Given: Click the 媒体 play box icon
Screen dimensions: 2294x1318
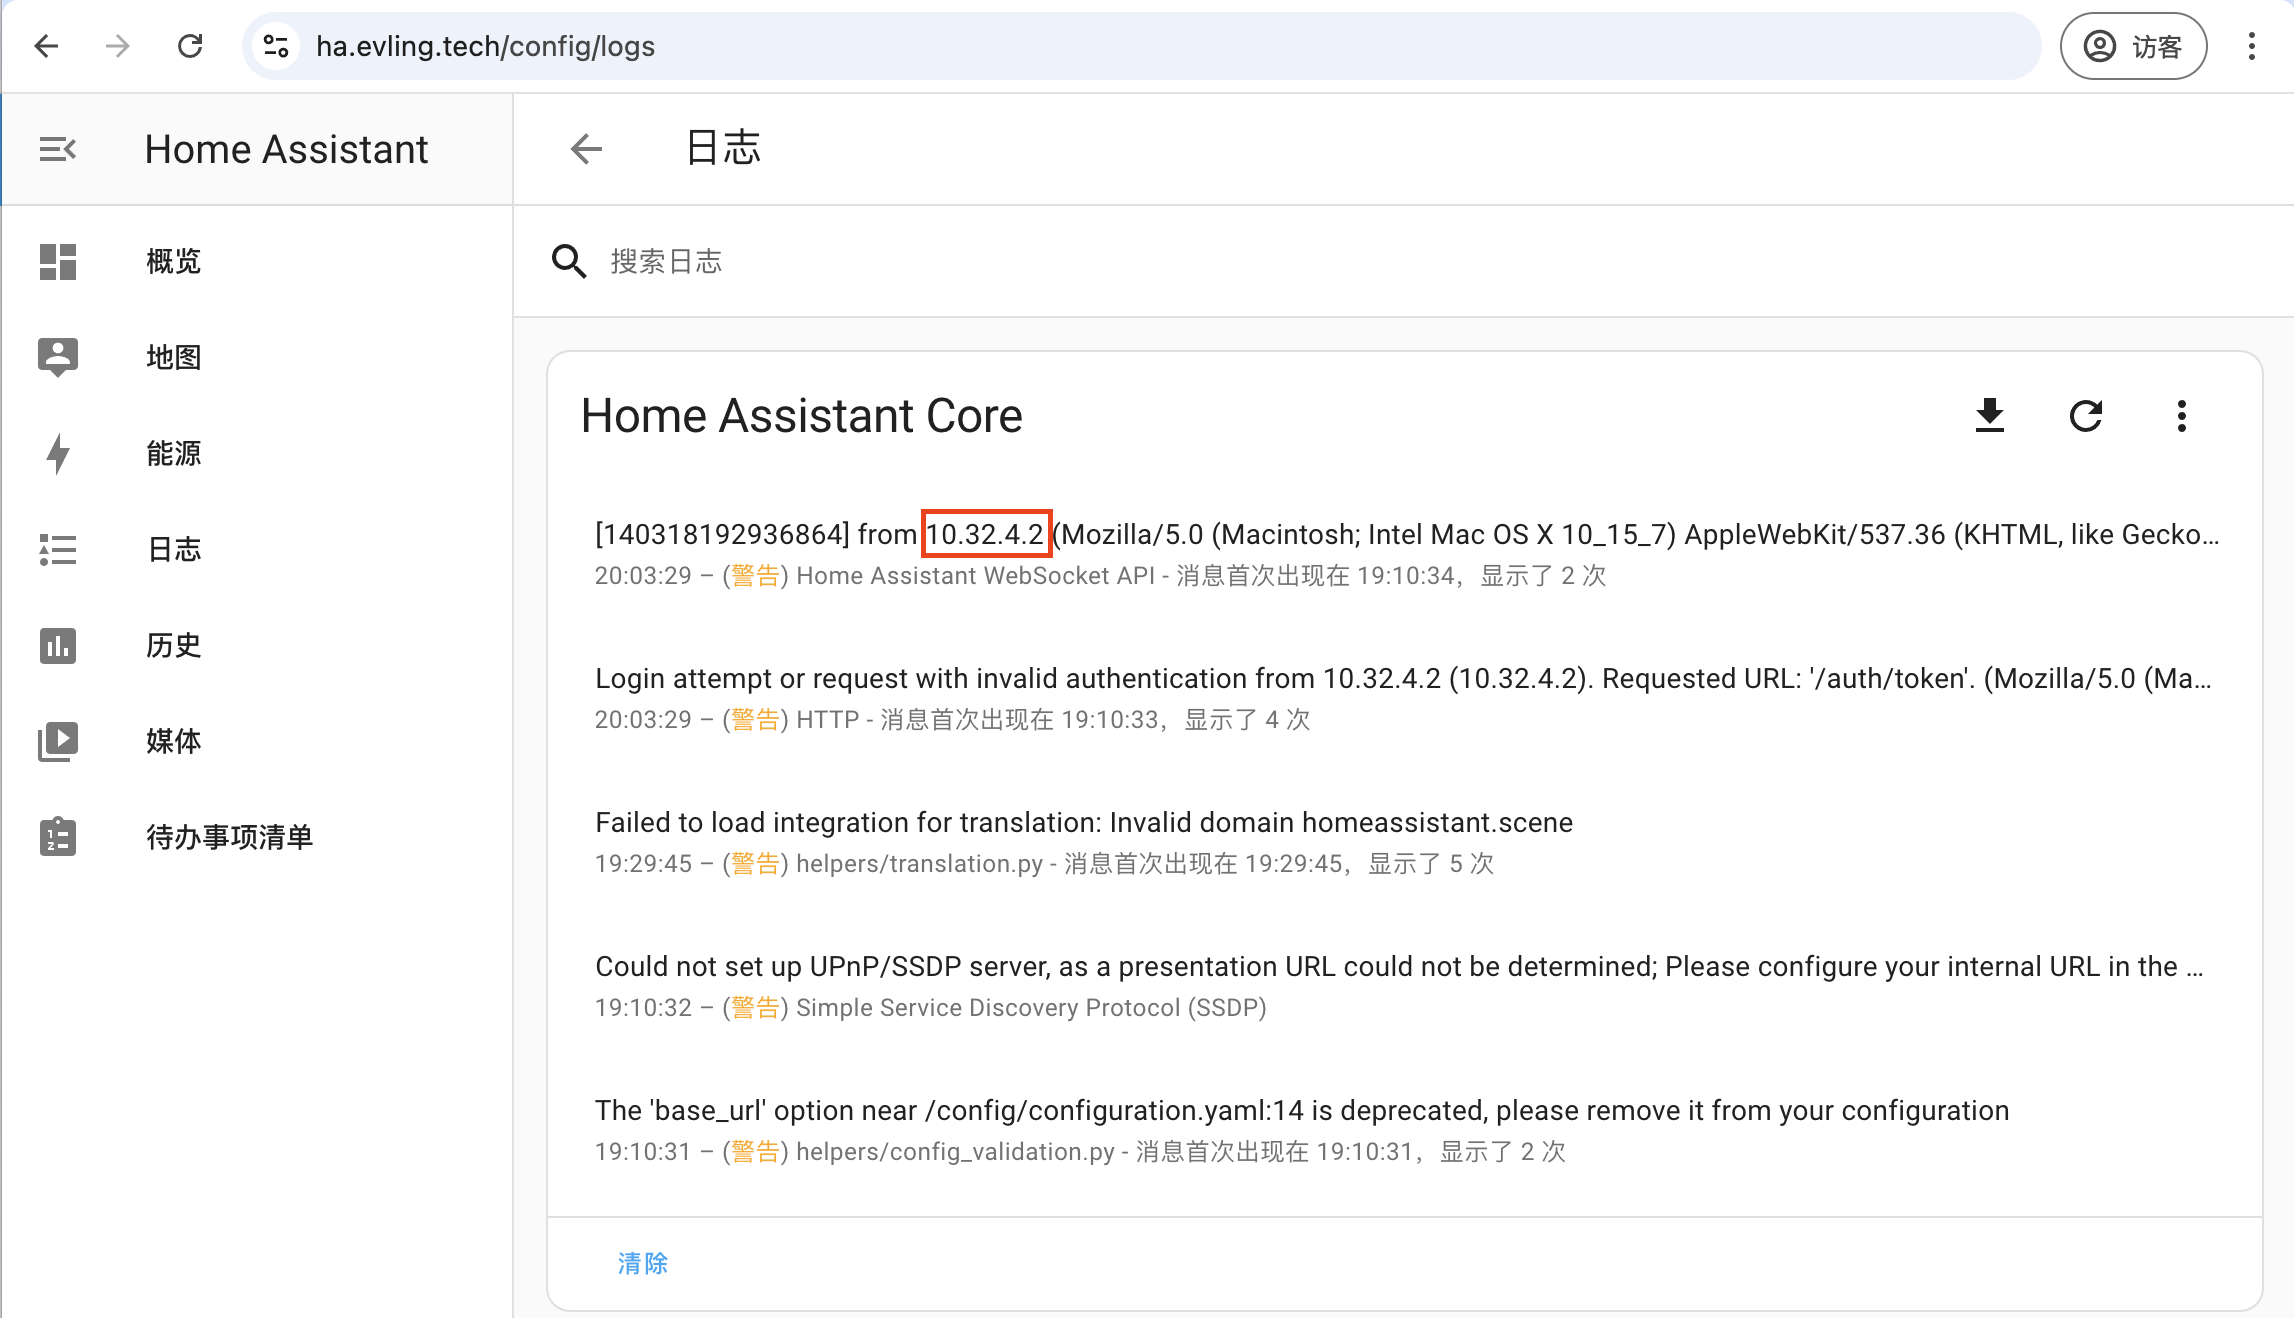Looking at the screenshot, I should (x=58, y=741).
